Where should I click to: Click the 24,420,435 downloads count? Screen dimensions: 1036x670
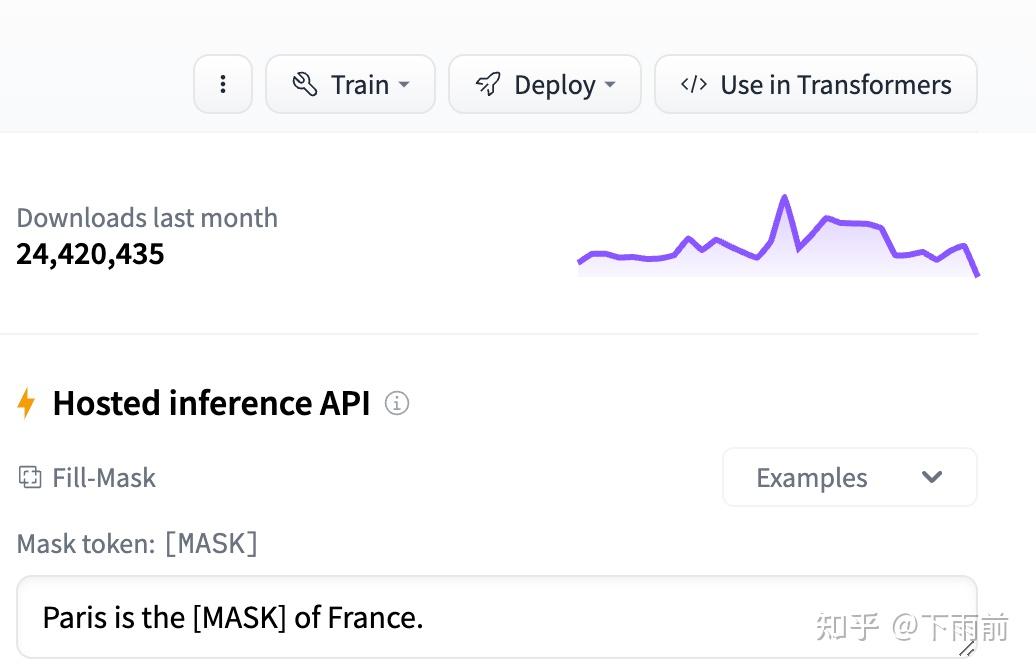(x=90, y=254)
